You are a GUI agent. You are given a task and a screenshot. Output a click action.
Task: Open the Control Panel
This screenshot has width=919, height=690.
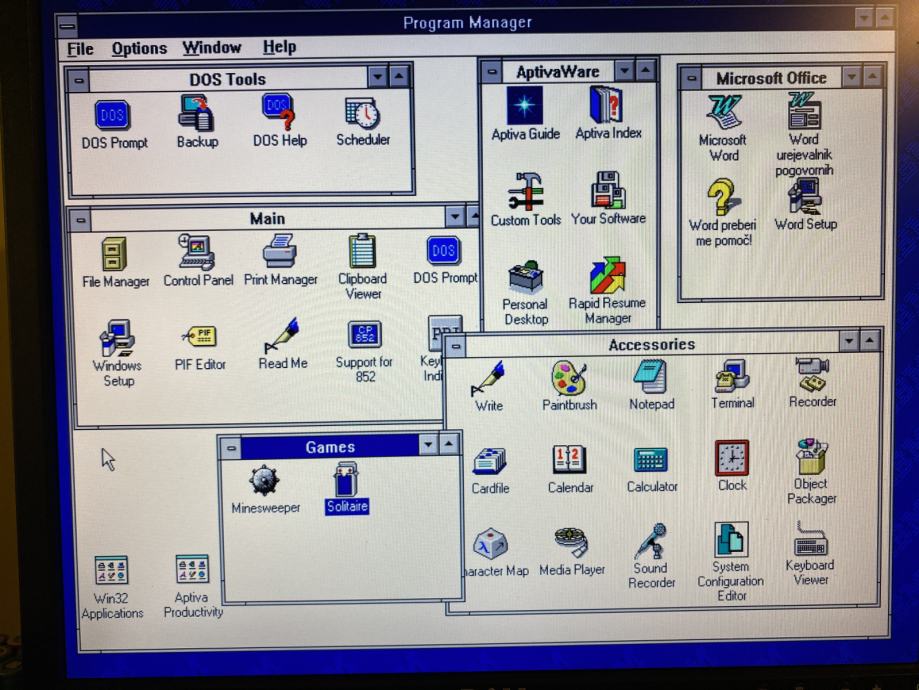(197, 255)
